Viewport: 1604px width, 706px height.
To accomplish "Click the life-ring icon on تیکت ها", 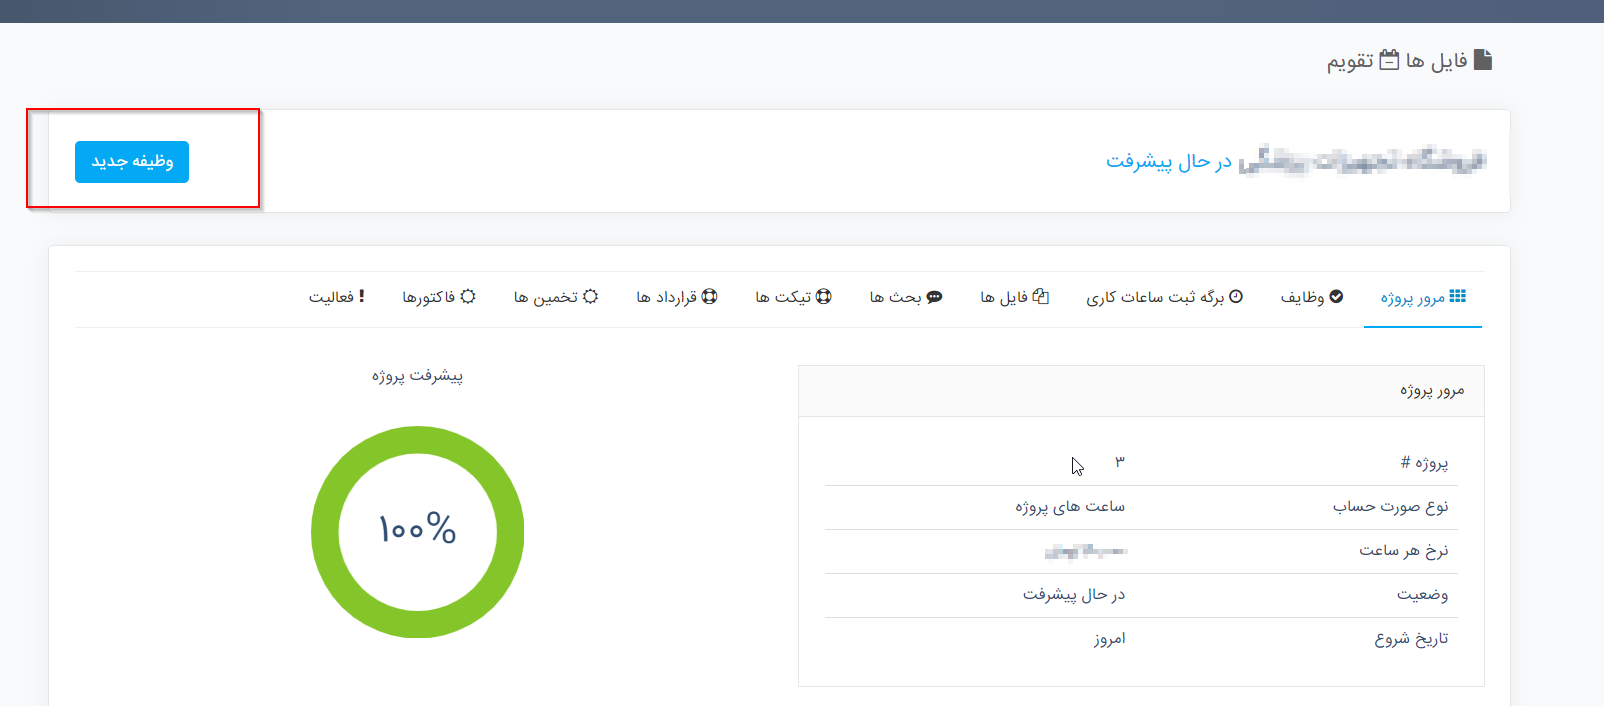I will (824, 296).
